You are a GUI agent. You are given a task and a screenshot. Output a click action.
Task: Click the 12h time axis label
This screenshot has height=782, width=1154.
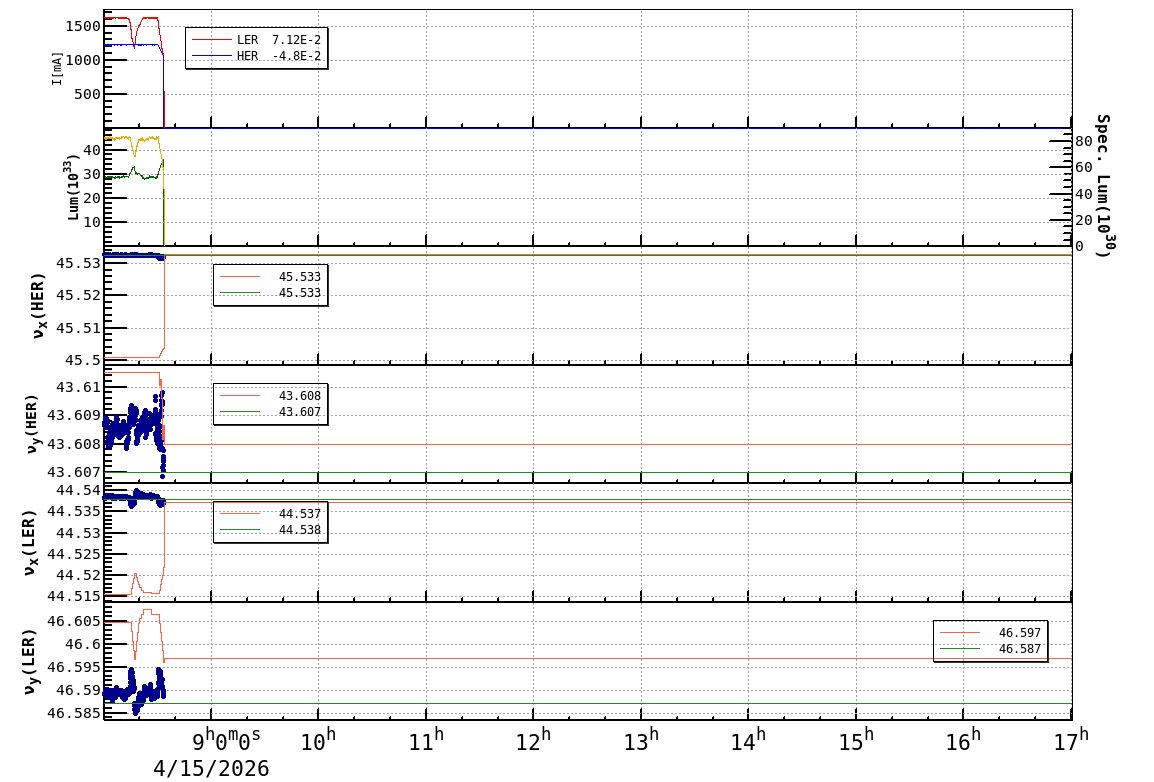(x=534, y=739)
